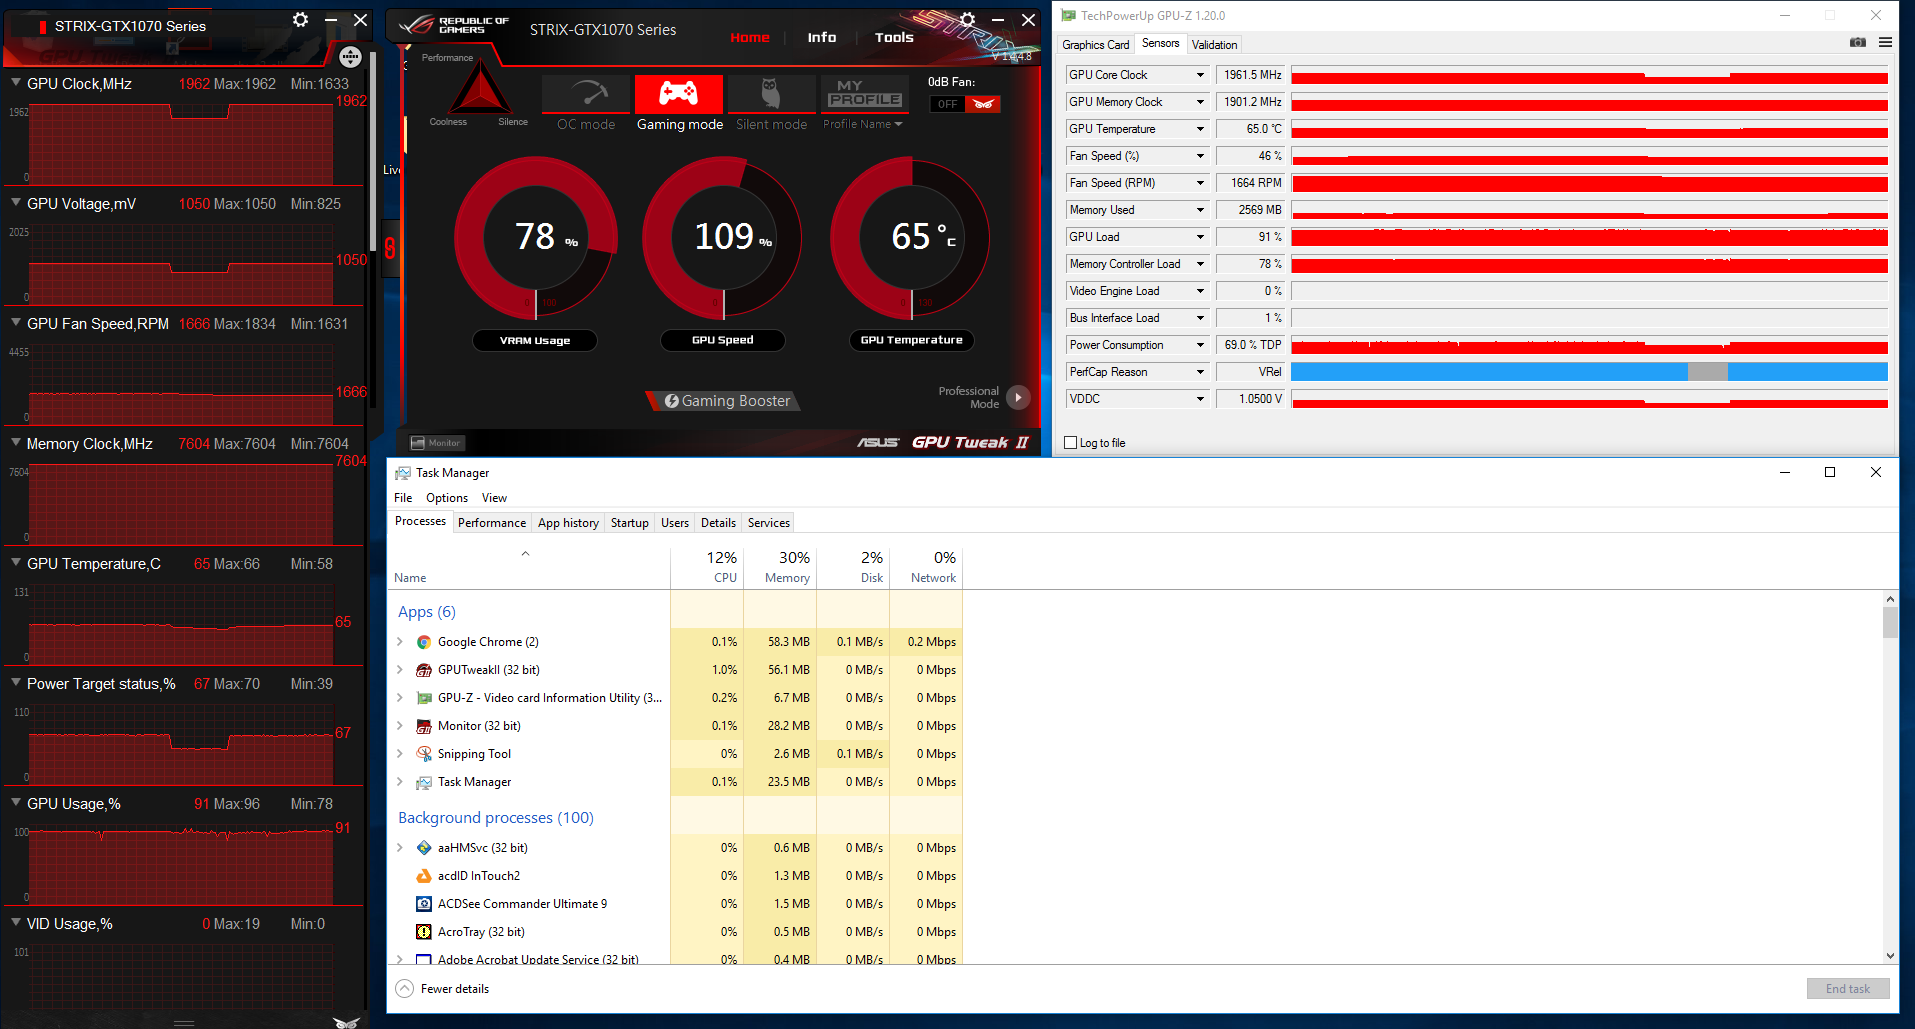
Task: Select OC mode speedometer icon
Action: click(x=586, y=94)
